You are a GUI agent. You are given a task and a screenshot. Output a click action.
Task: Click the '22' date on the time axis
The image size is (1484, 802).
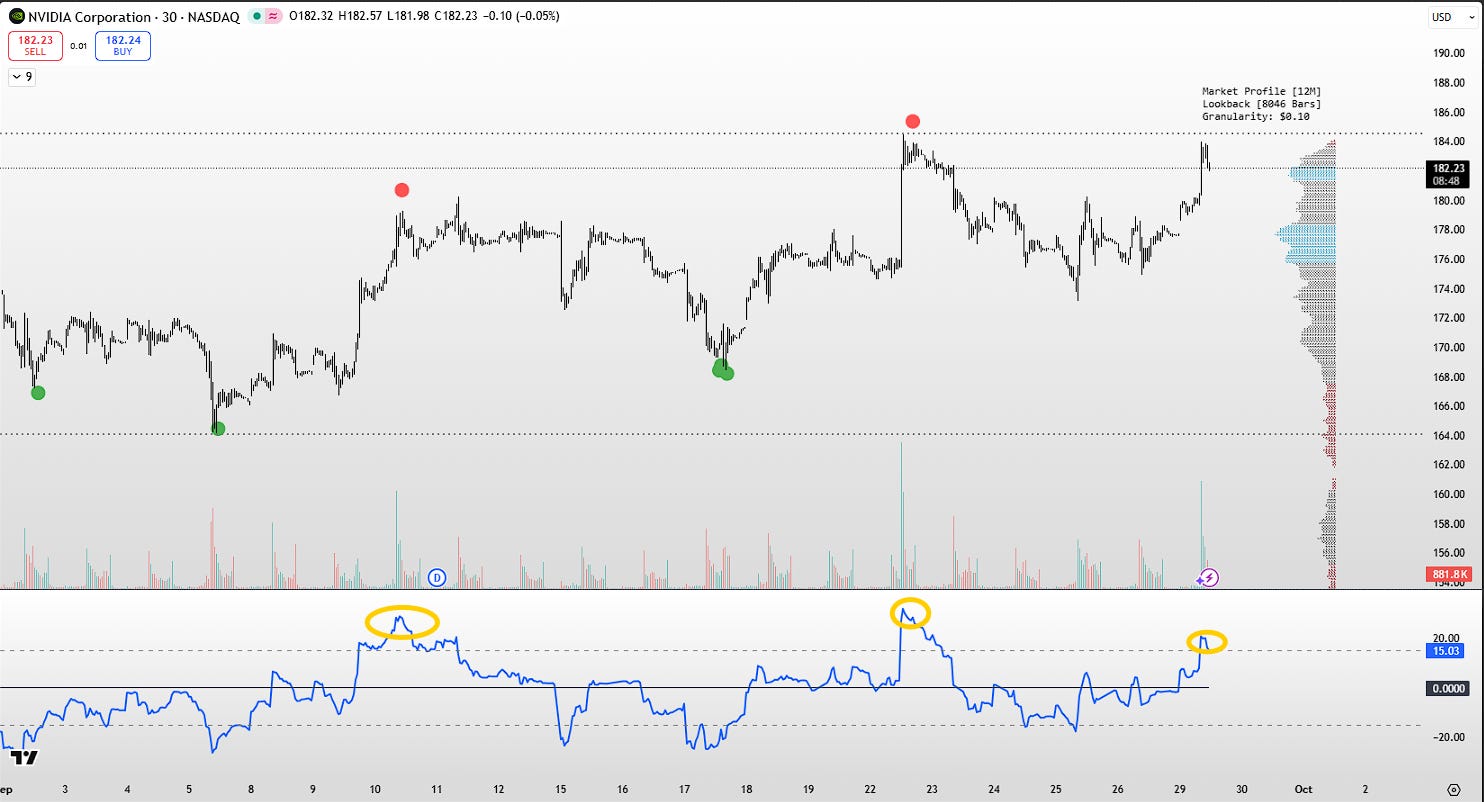tap(870, 789)
